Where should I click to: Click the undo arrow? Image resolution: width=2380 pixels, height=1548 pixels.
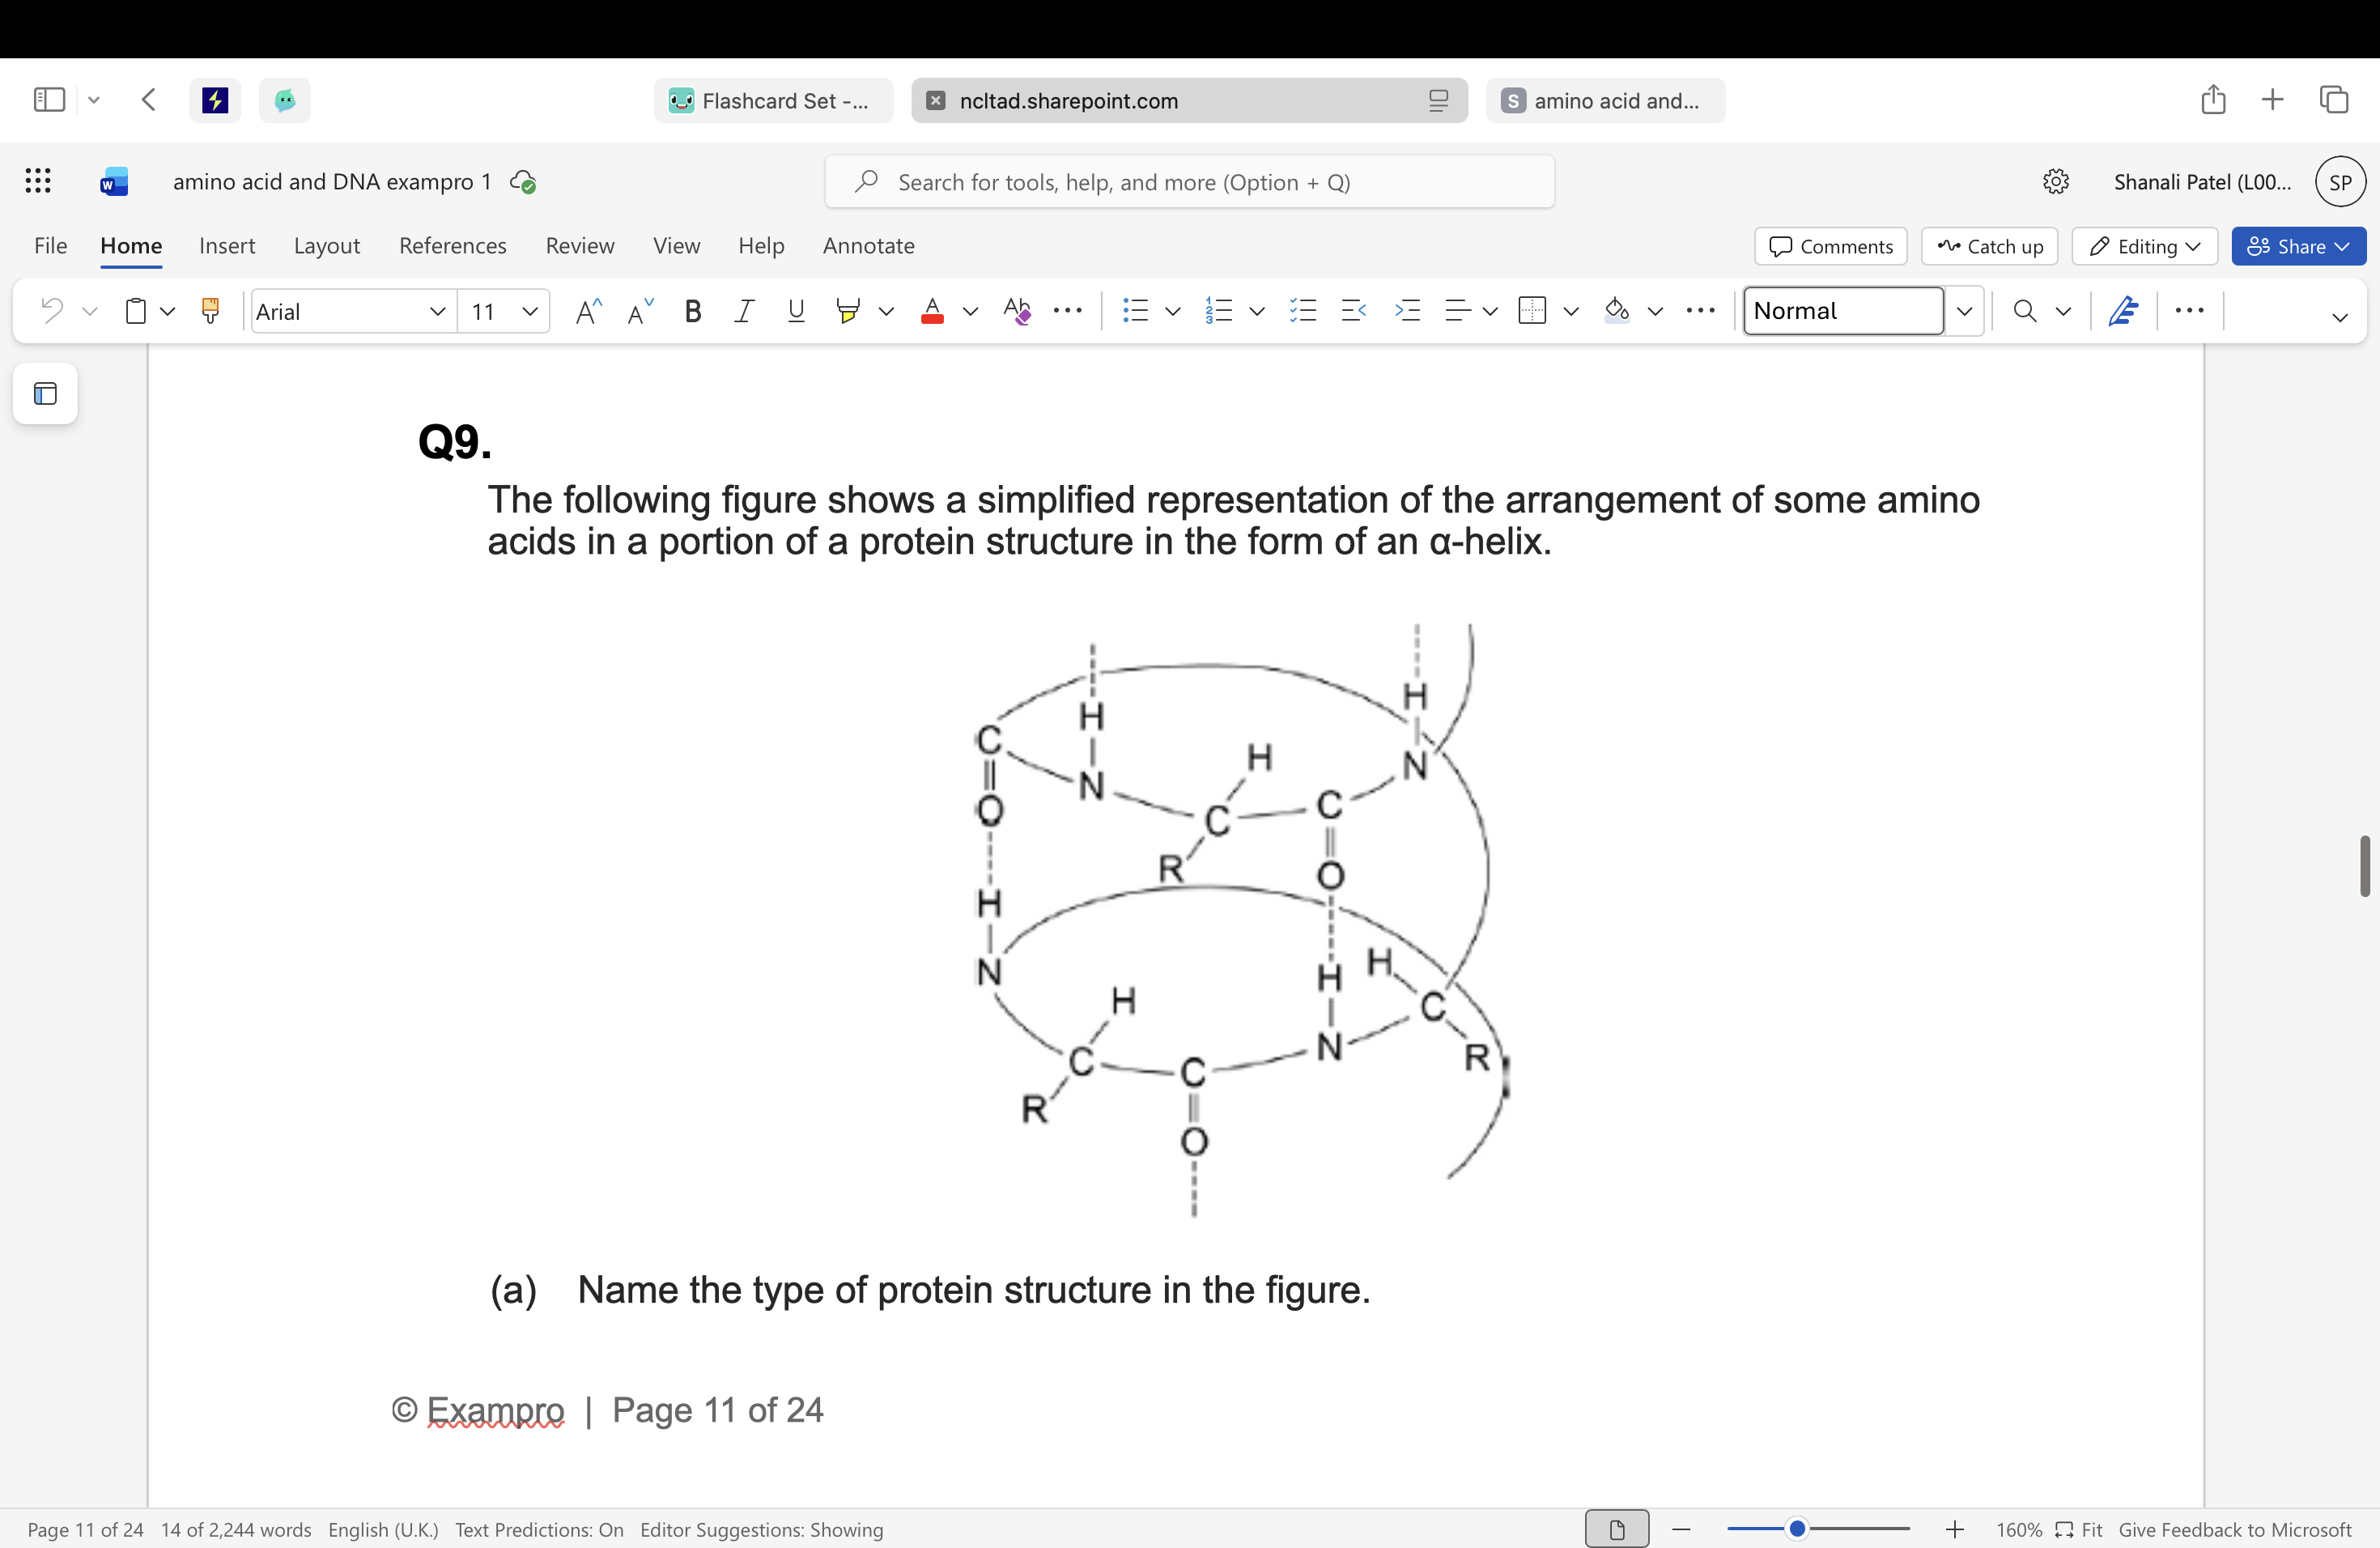51,311
